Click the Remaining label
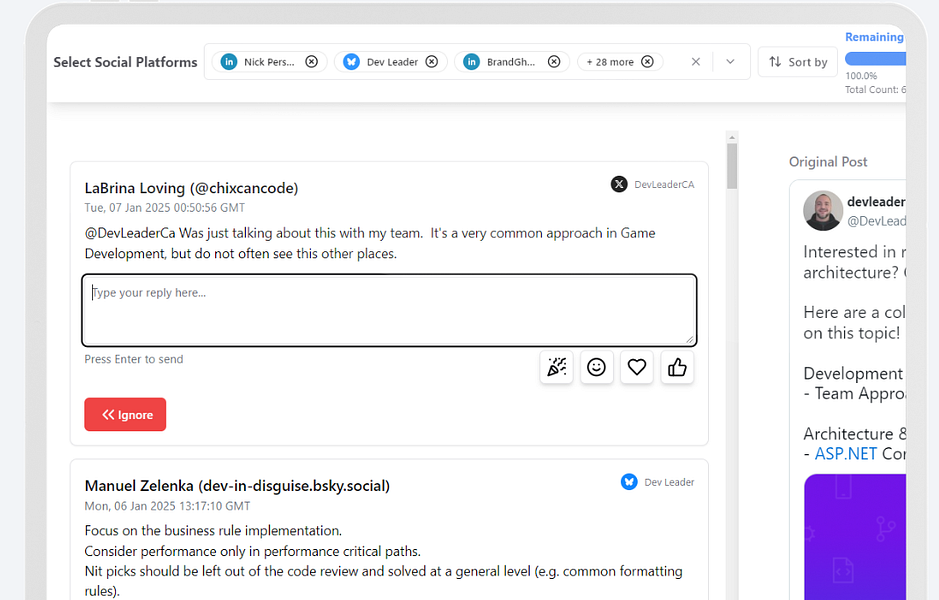Viewport: 939px width, 600px height. click(x=874, y=37)
